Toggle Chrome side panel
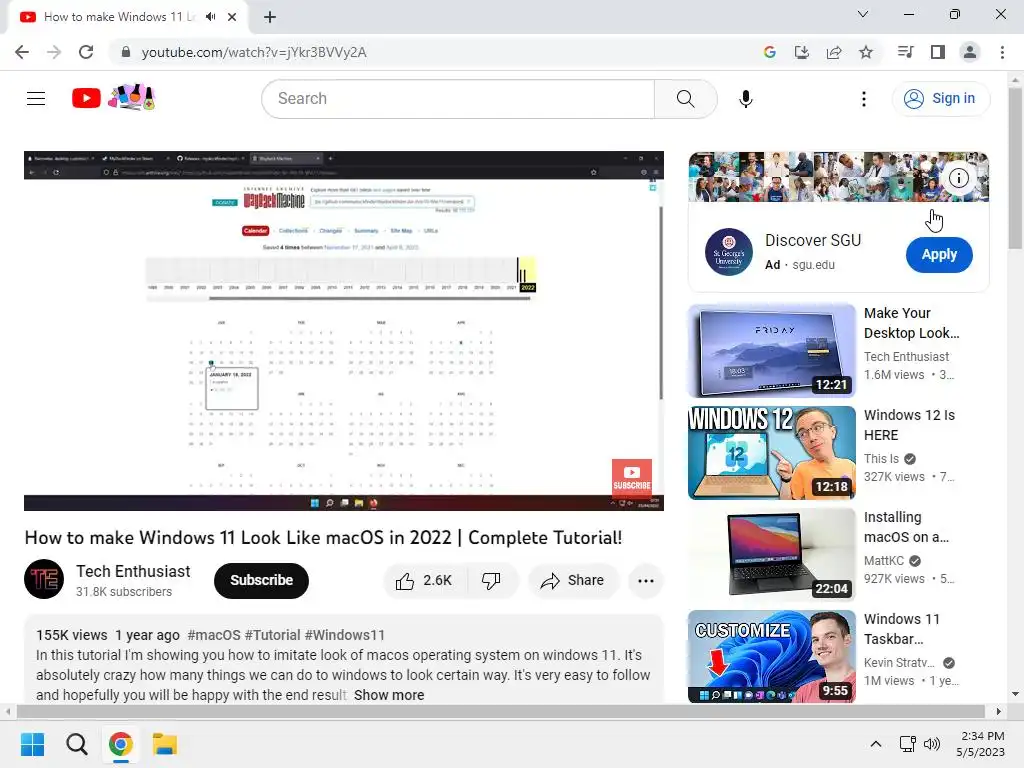This screenshot has height=768, width=1024. pyautogui.click(x=938, y=52)
